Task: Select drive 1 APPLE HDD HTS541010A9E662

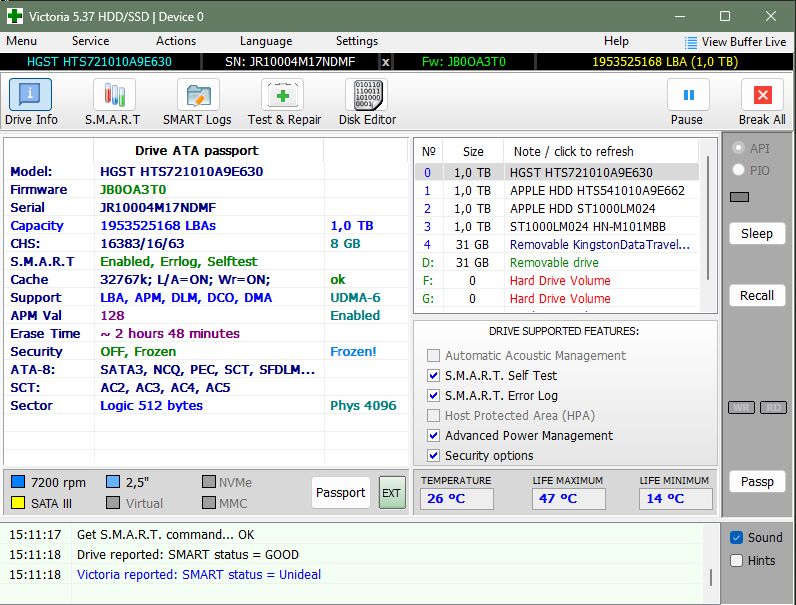Action: pyautogui.click(x=557, y=191)
